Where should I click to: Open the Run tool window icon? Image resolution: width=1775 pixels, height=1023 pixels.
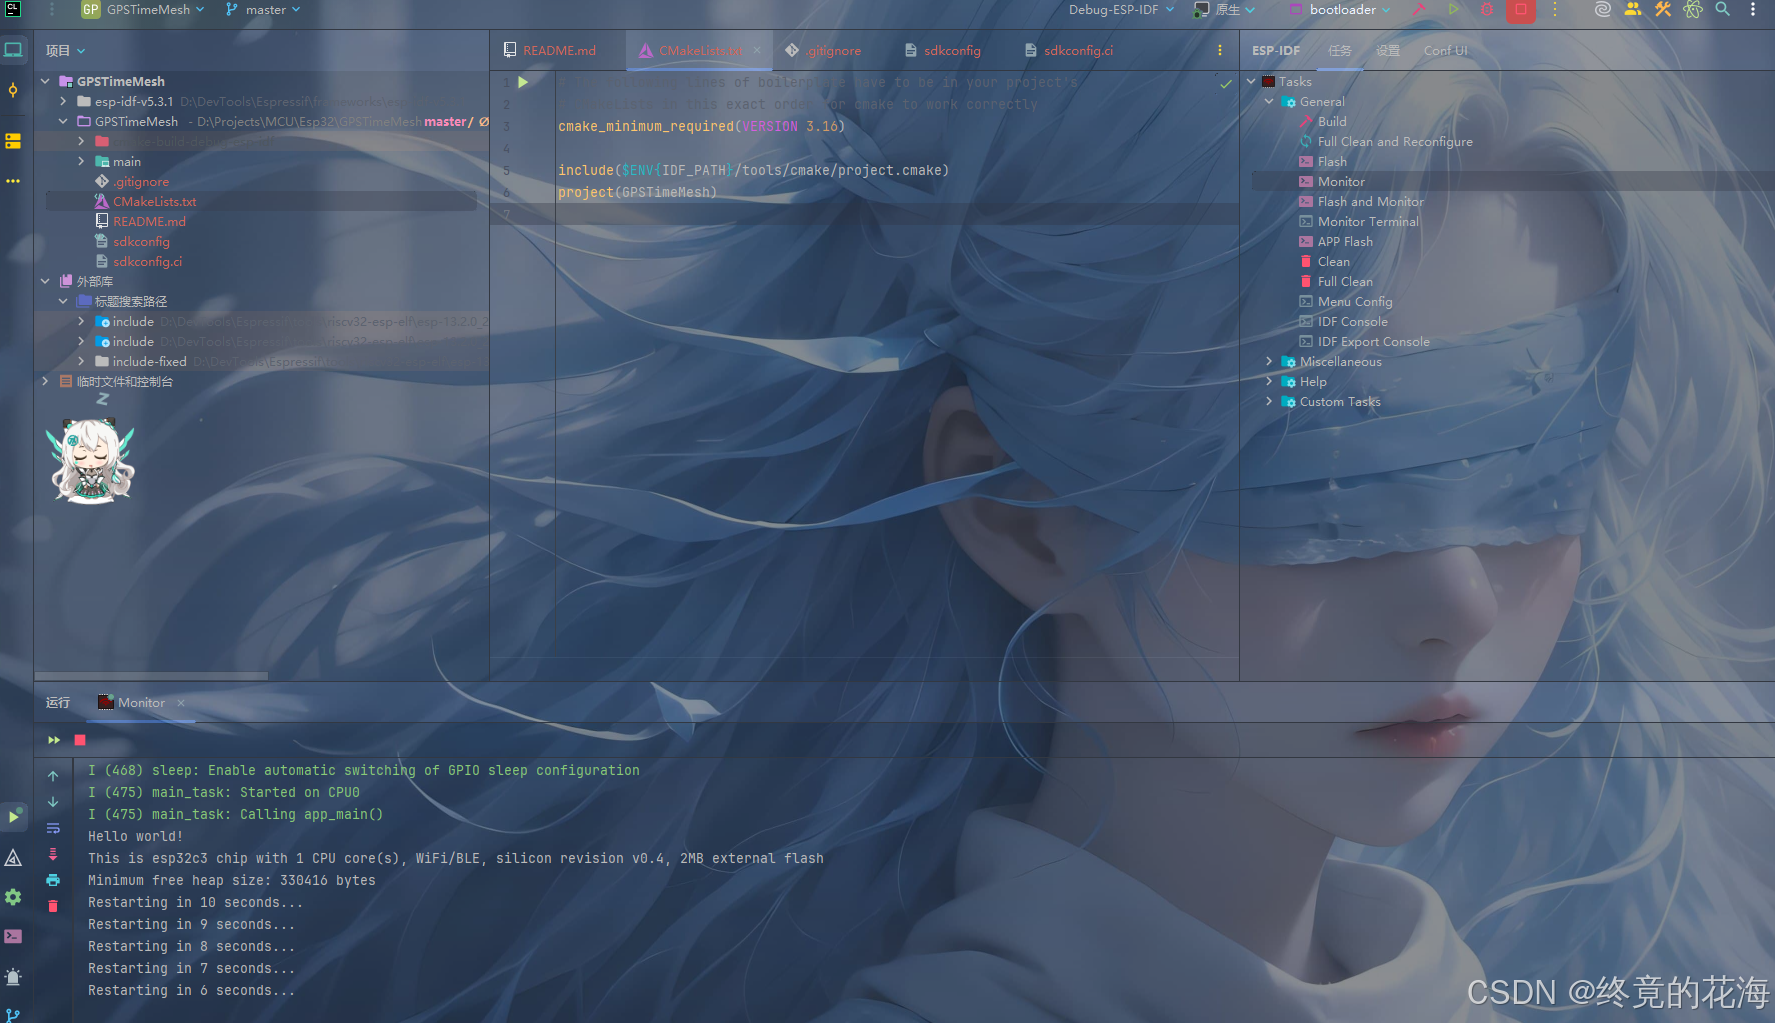point(13,816)
